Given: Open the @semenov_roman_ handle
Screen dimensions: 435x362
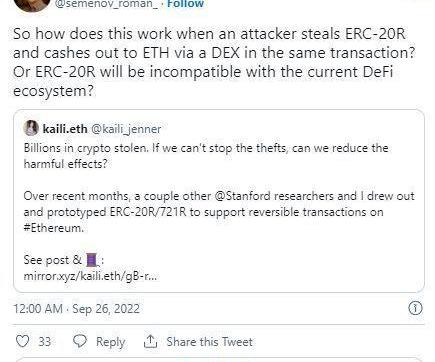Looking at the screenshot, I should tap(106, 4).
